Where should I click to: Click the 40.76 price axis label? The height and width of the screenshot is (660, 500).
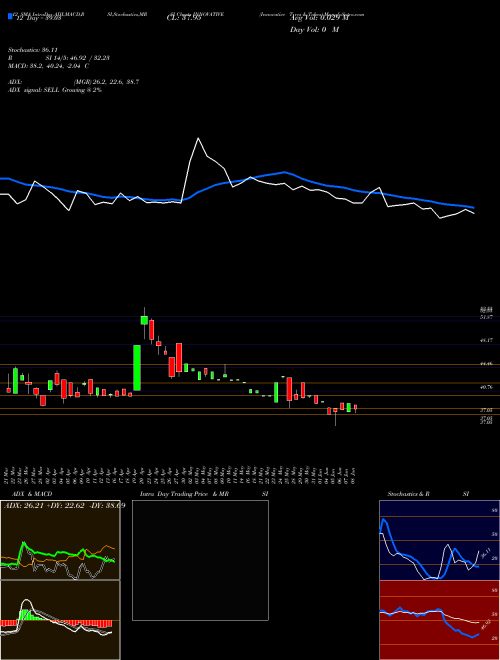coord(487,386)
